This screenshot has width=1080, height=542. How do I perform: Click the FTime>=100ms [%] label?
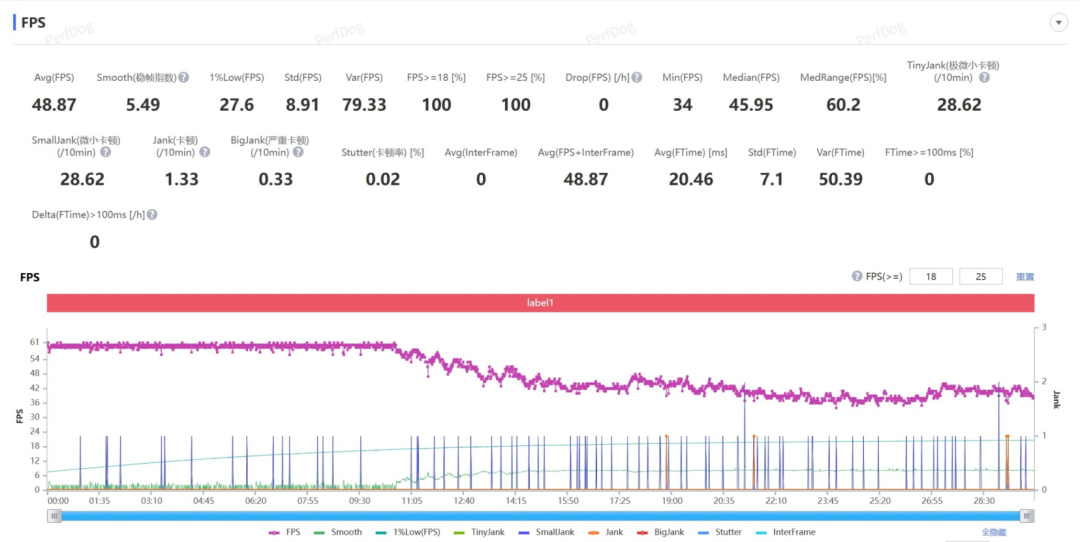click(929, 153)
